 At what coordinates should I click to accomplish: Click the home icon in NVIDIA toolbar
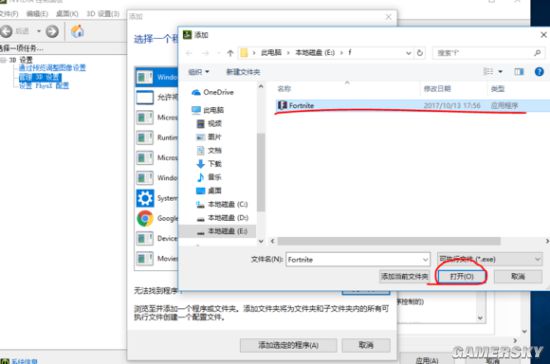point(77,32)
